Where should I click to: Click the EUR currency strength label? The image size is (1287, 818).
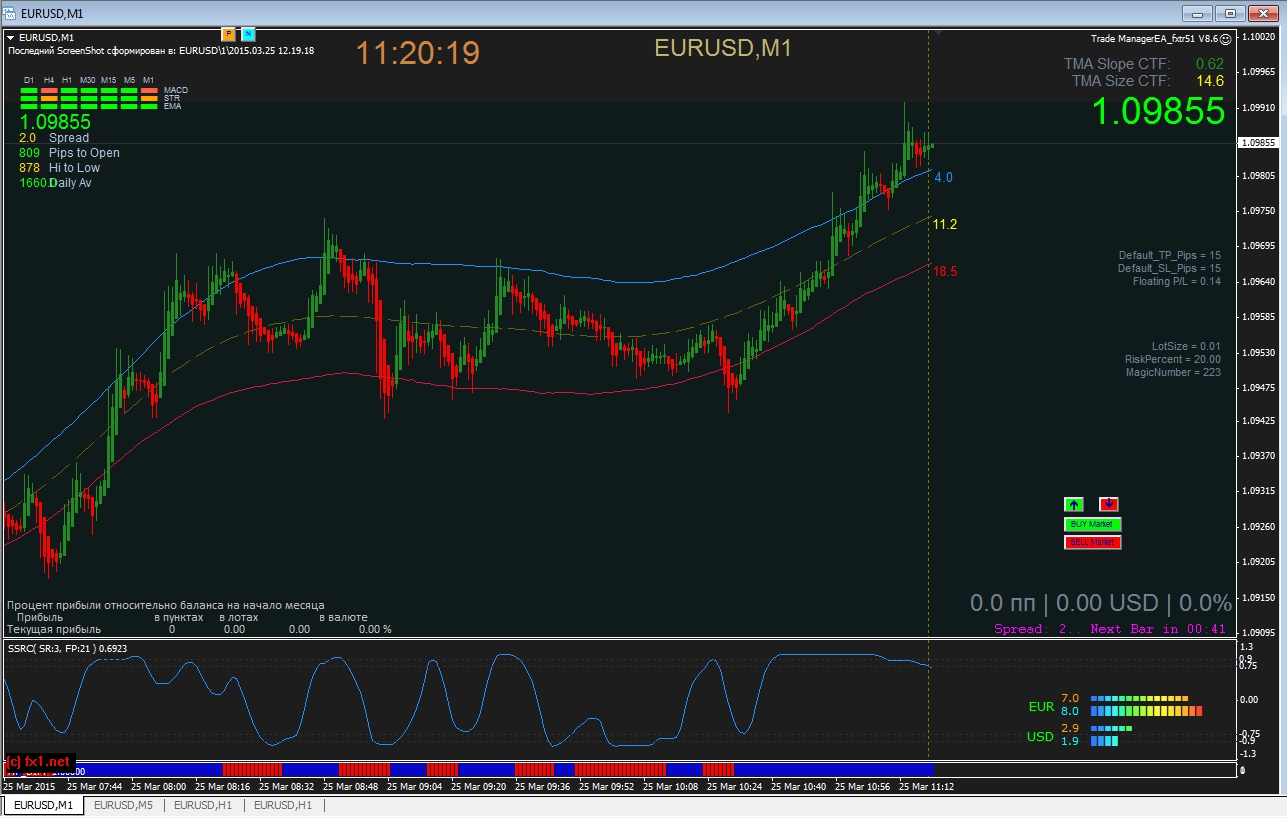pyautogui.click(x=1041, y=707)
